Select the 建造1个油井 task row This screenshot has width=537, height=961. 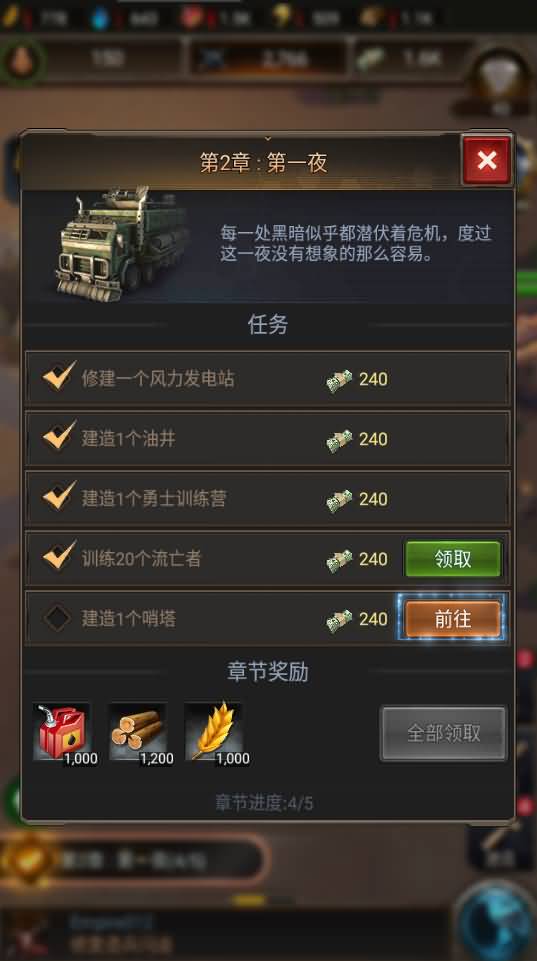[267, 439]
